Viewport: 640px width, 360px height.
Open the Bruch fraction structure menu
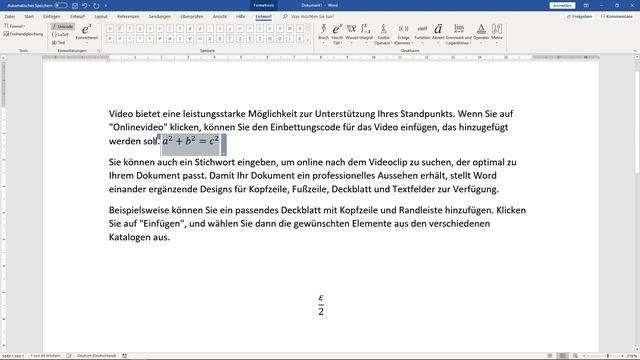(323, 34)
